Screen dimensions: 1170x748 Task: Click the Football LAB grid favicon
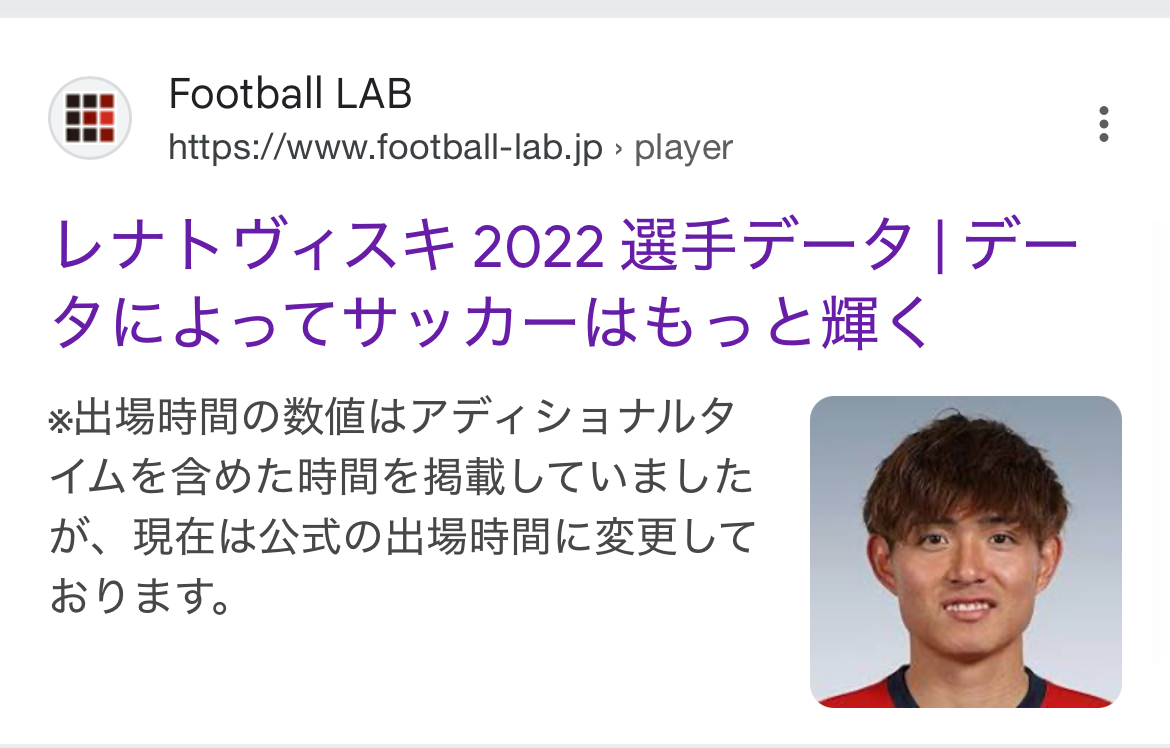point(90,118)
